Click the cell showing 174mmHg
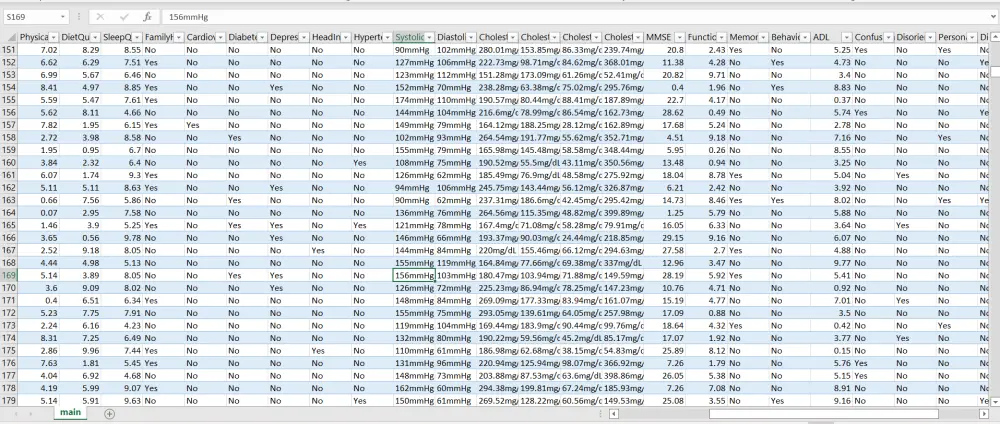This screenshot has width=1000, height=424. 414,100
